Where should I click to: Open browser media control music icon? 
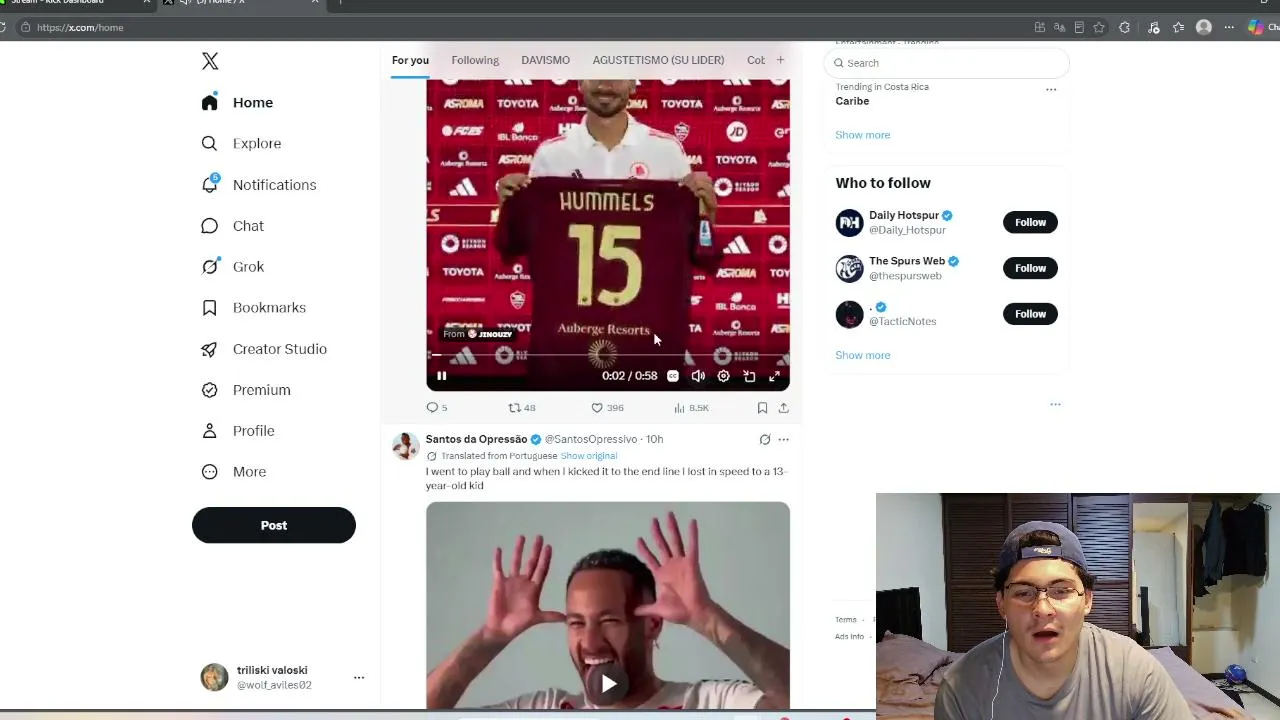[1153, 27]
